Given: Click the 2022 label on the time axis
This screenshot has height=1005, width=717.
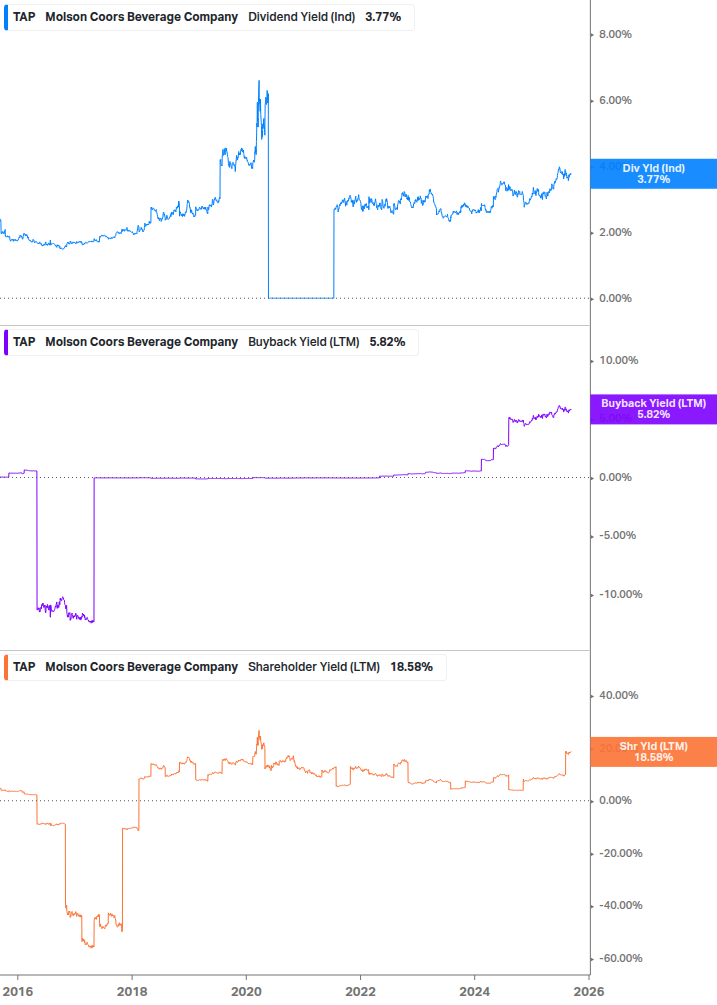Looking at the screenshot, I should click(x=360, y=992).
